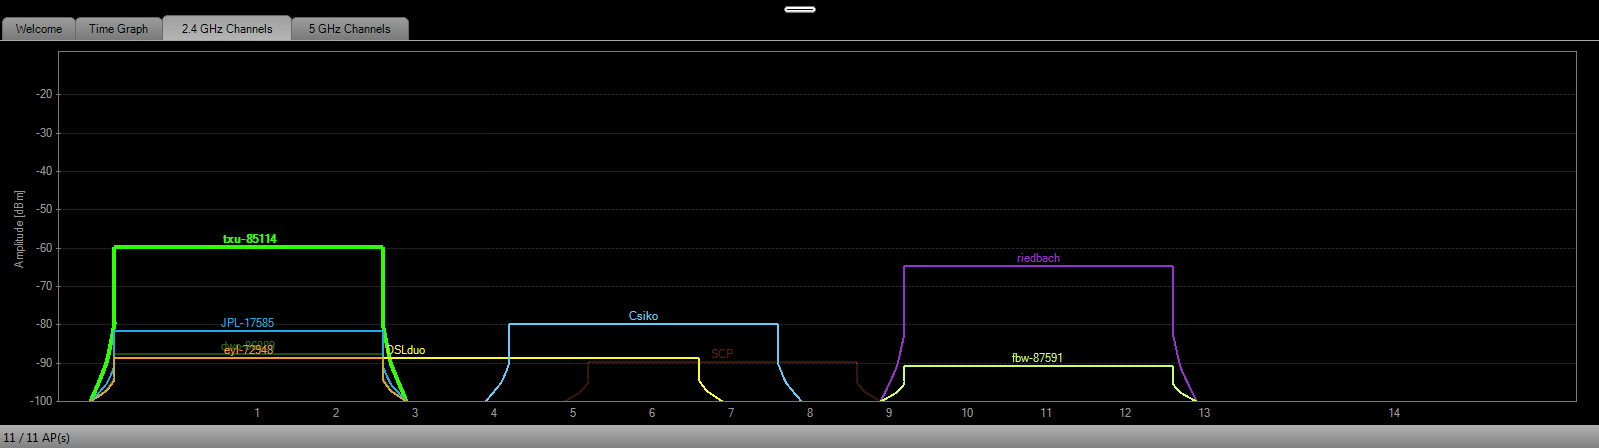Select the JPL-17585 network label
This screenshot has height=448, width=1599.
(247, 323)
